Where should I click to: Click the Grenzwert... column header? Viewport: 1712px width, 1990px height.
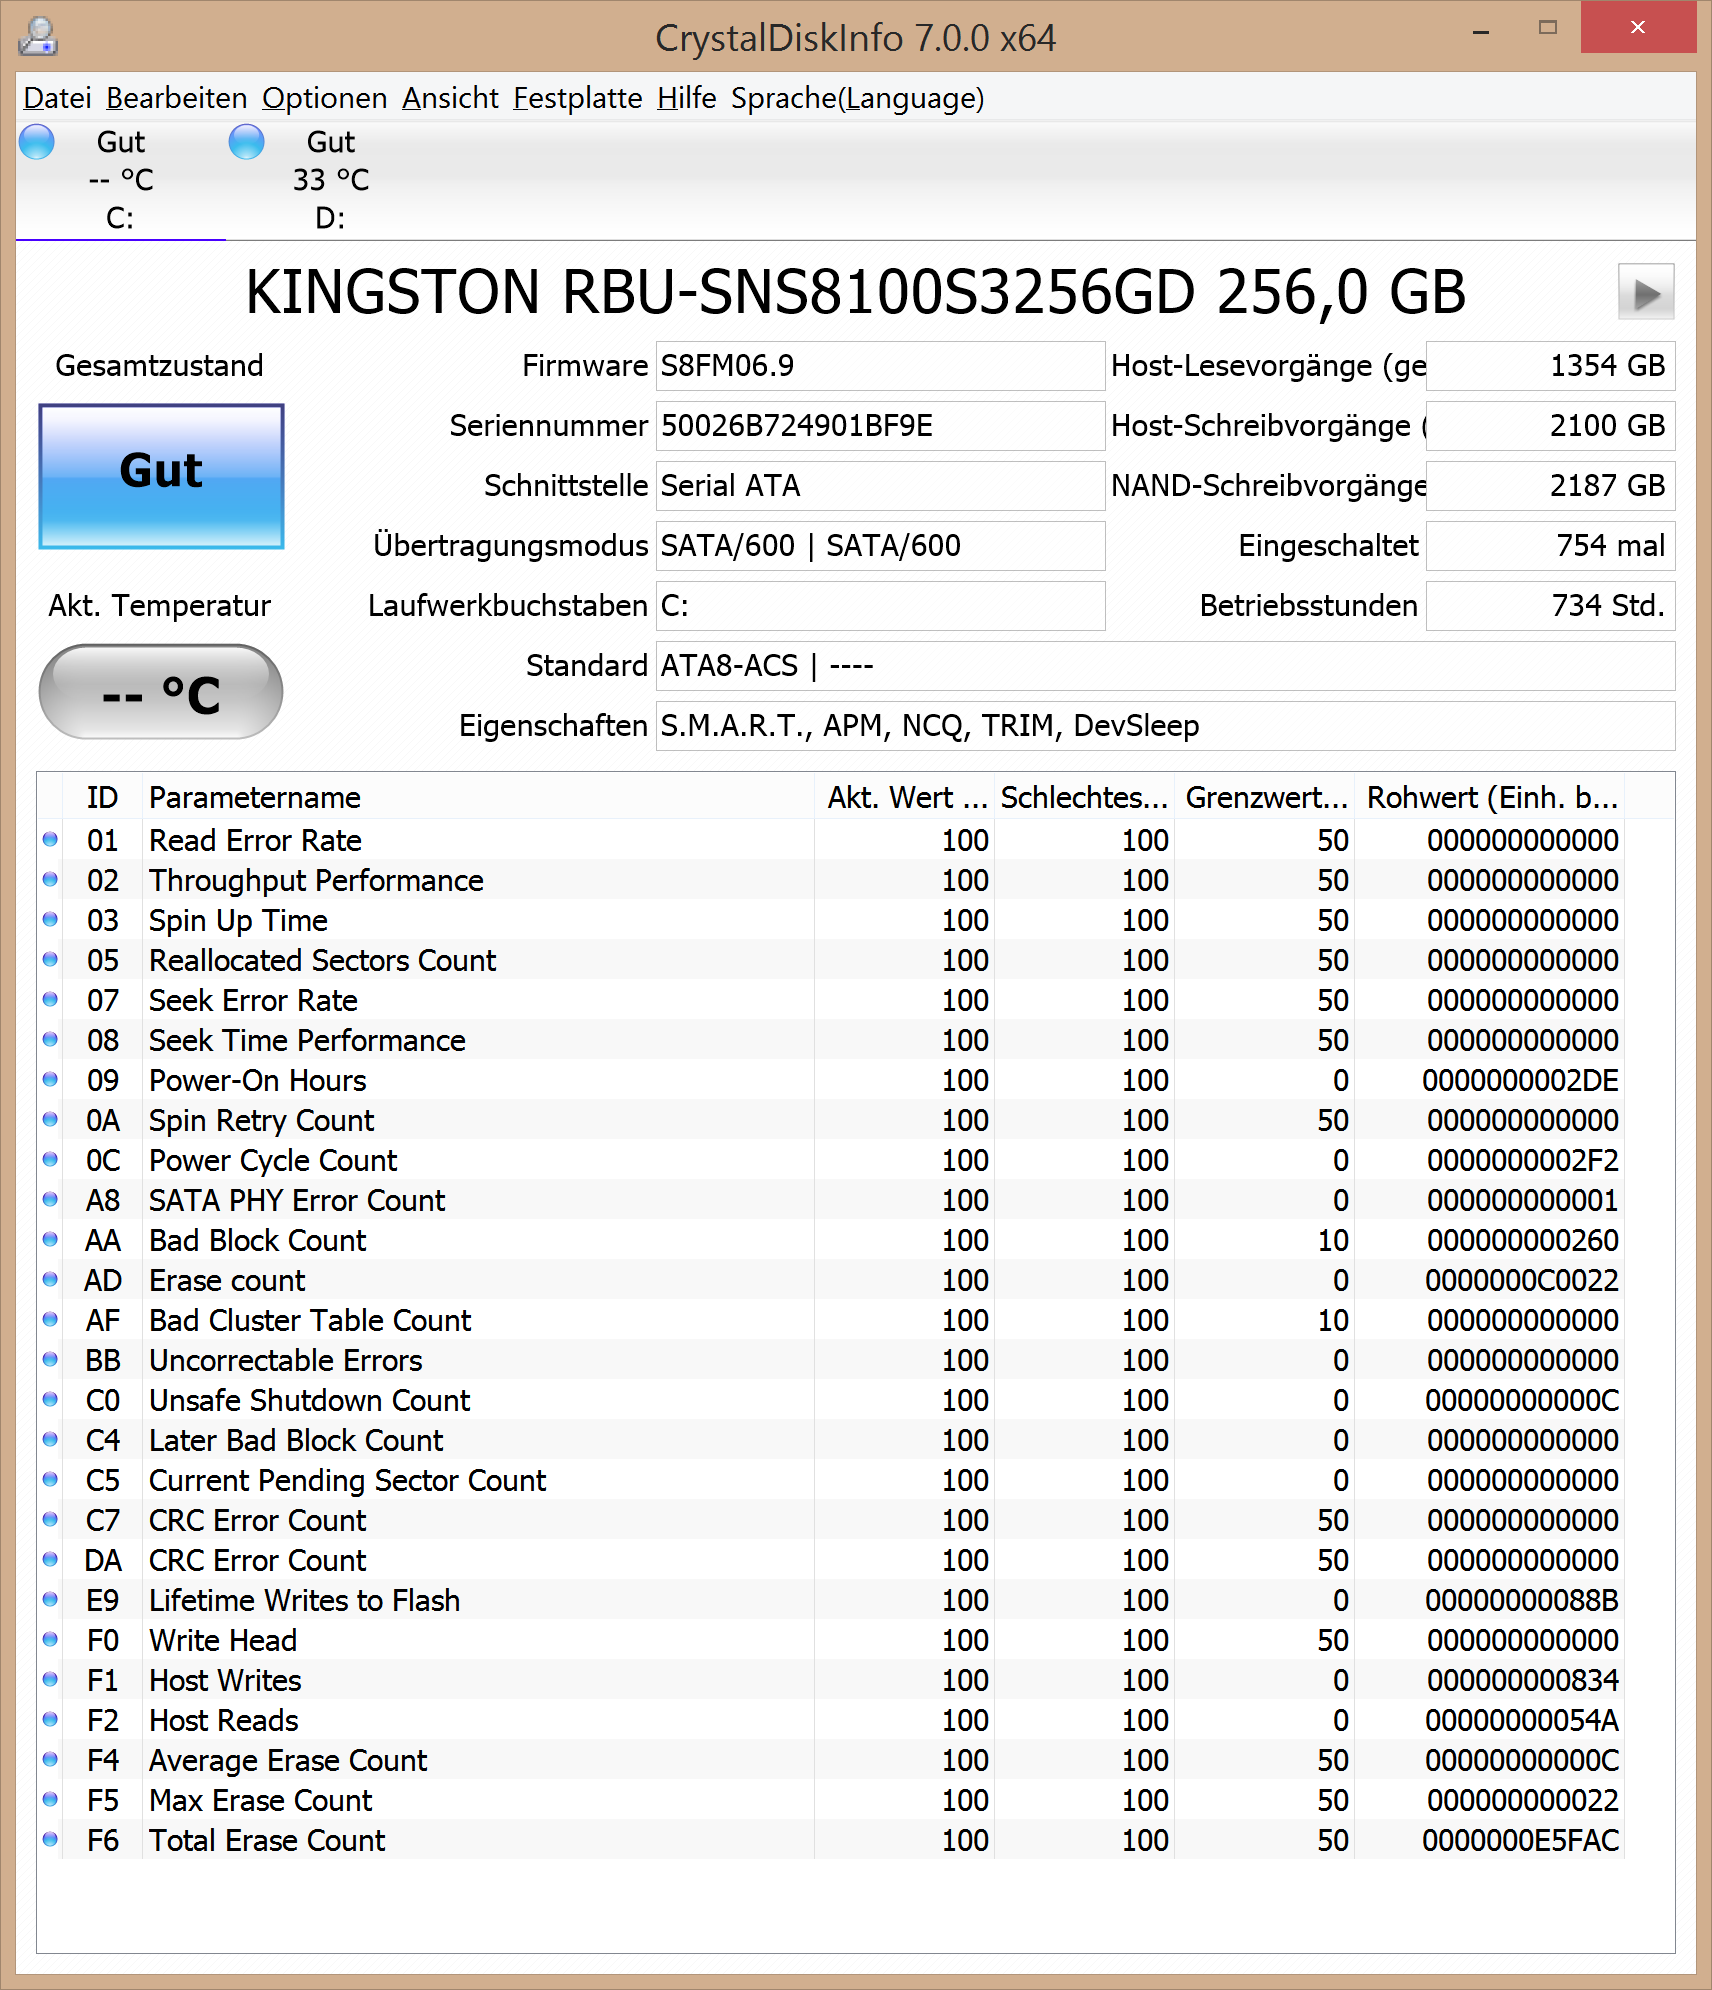pyautogui.click(x=1265, y=797)
